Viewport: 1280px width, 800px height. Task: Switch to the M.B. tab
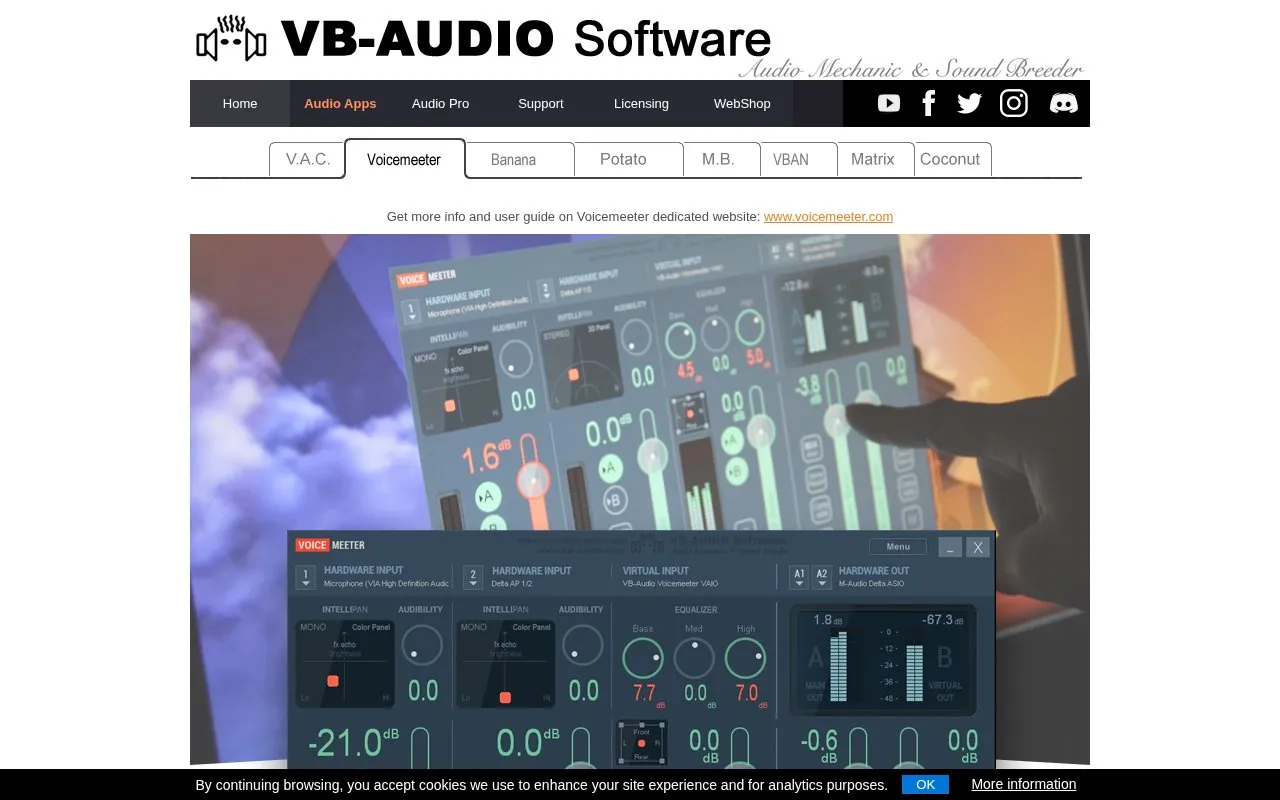pyautogui.click(x=721, y=159)
